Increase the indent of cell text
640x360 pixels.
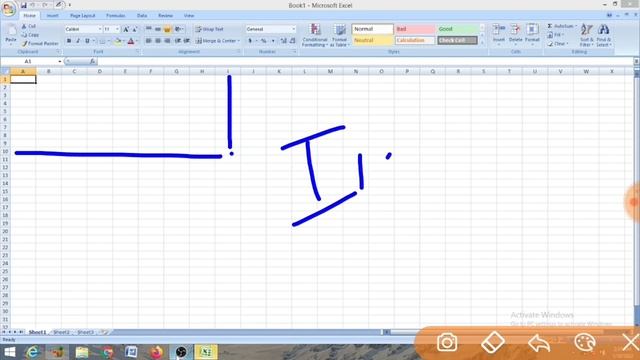[187, 41]
